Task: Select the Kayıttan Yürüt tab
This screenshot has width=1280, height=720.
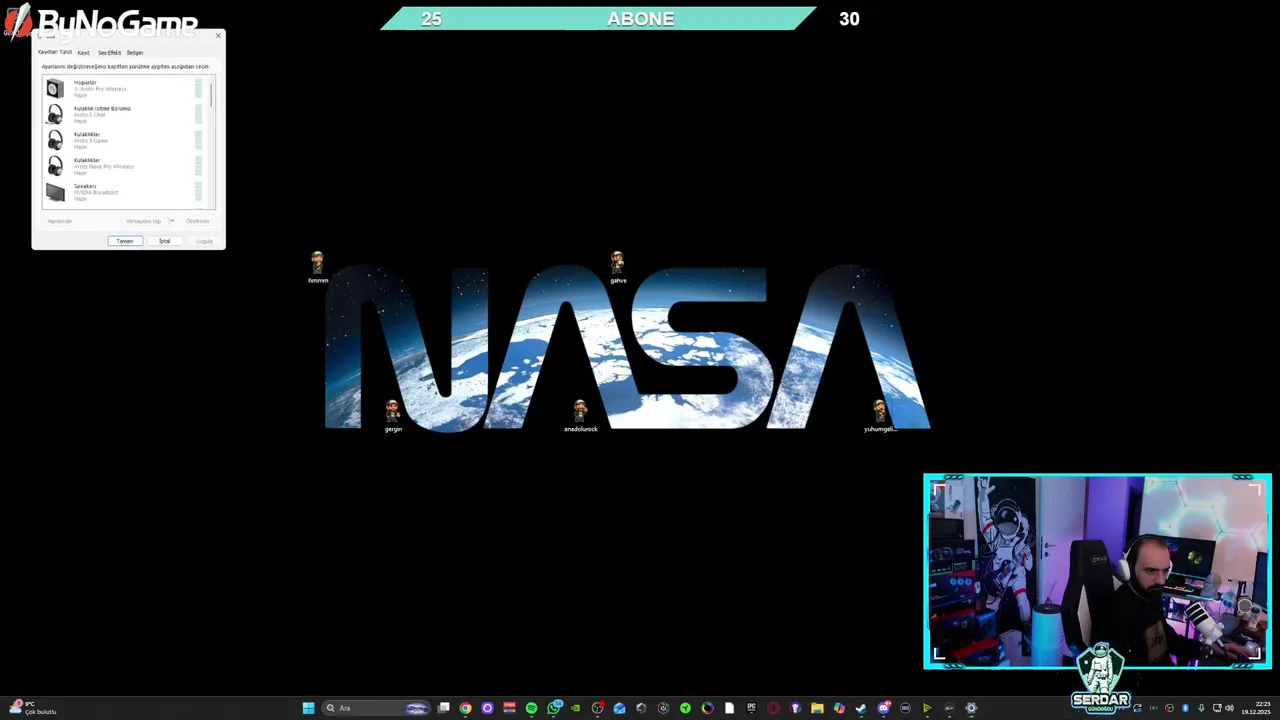Action: click(55, 52)
